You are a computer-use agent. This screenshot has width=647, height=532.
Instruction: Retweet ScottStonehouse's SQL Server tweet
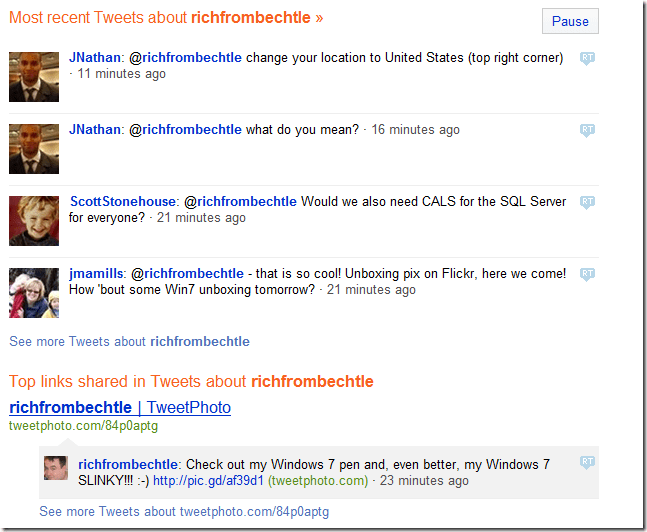[587, 203]
